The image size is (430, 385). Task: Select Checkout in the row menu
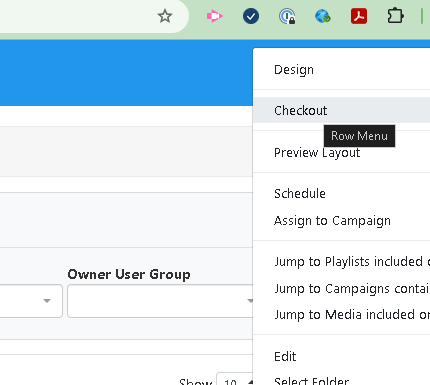tap(342, 110)
